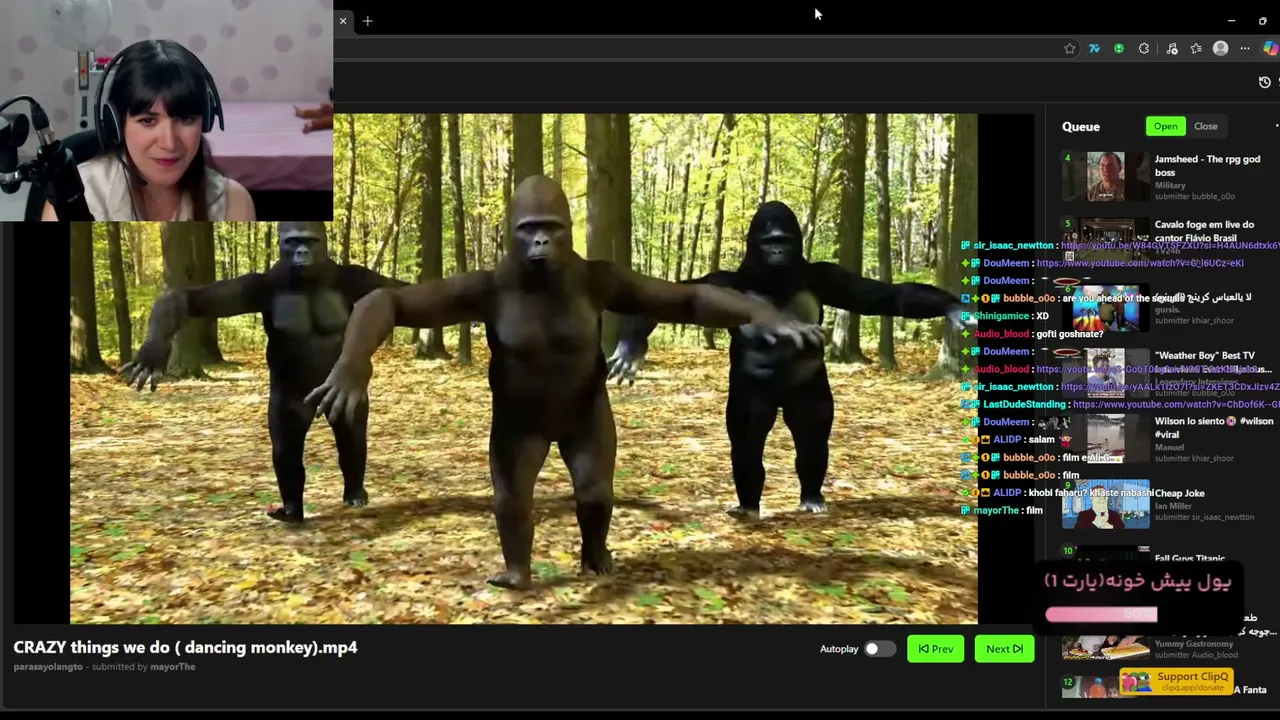This screenshot has width=1280, height=720.
Task: Bookmark this page with the star icon
Action: point(1070,48)
